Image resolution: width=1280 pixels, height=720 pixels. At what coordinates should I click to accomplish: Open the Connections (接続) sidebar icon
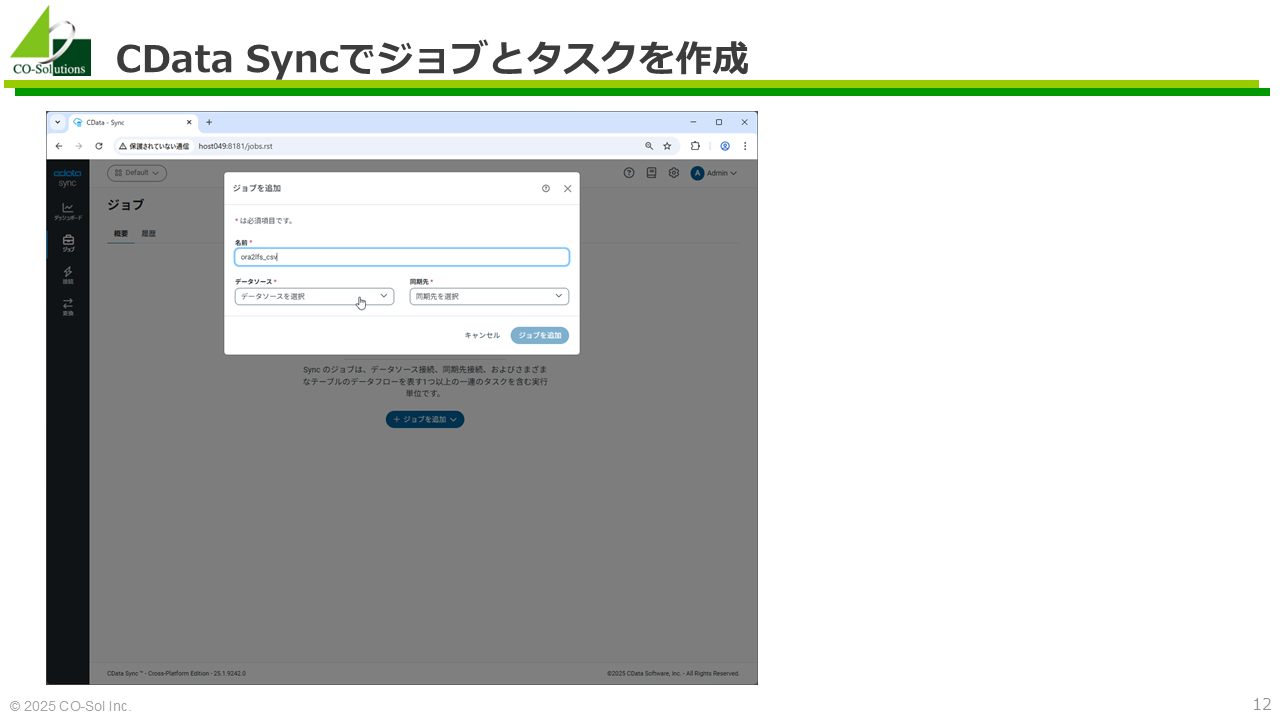coord(68,275)
